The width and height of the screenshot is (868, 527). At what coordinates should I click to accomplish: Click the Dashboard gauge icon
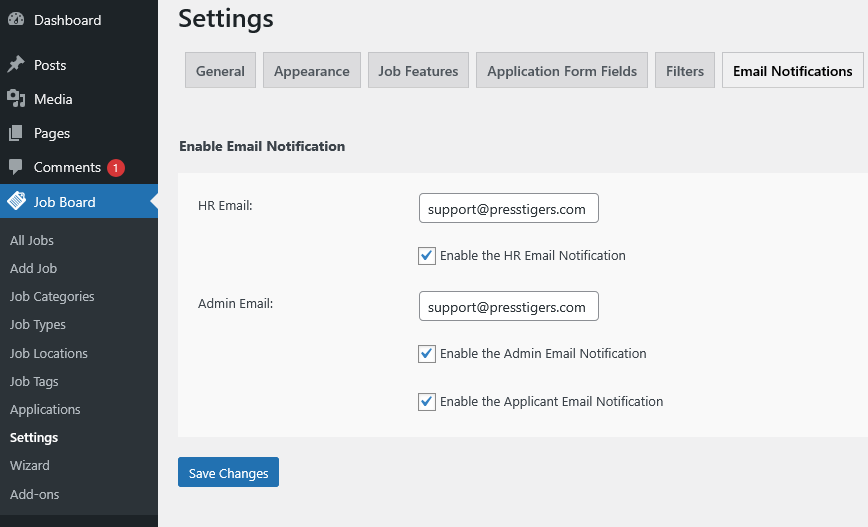pyautogui.click(x=16, y=20)
